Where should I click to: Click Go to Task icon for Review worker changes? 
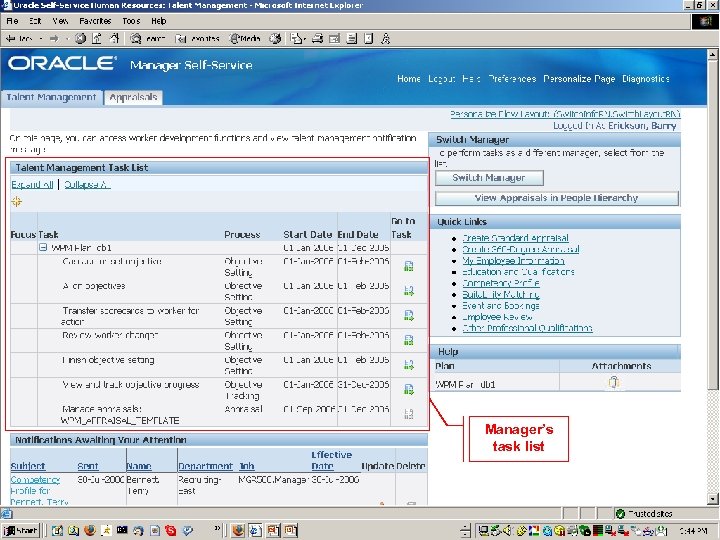point(409,340)
